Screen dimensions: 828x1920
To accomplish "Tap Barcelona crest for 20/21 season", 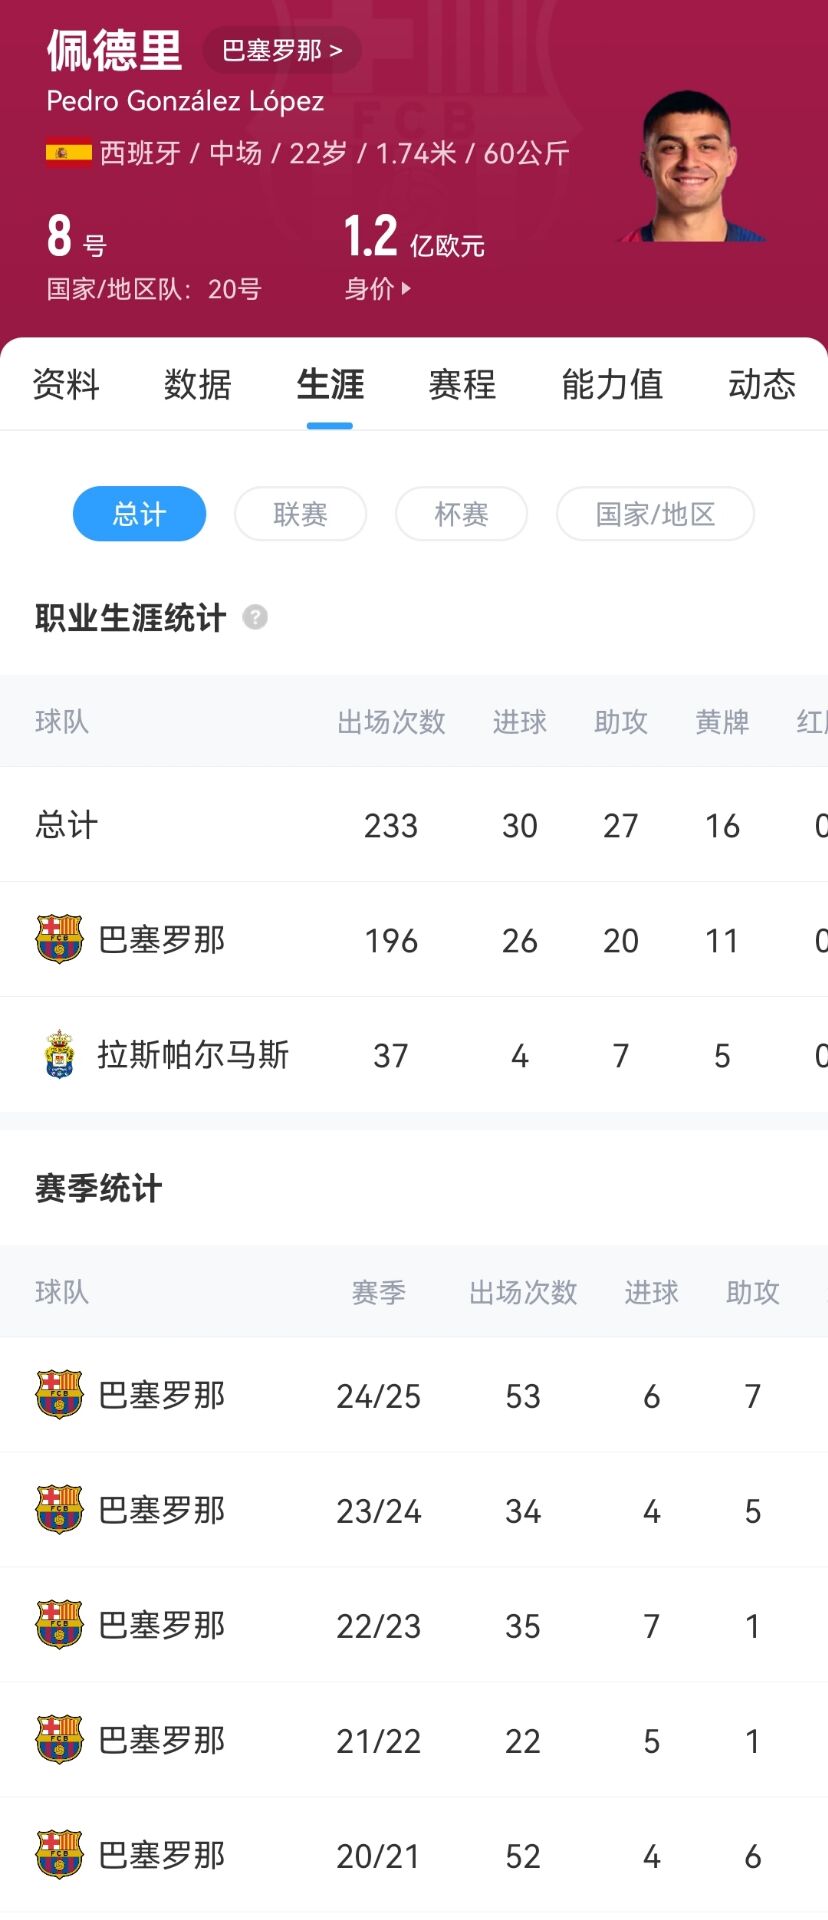I will [59, 1854].
